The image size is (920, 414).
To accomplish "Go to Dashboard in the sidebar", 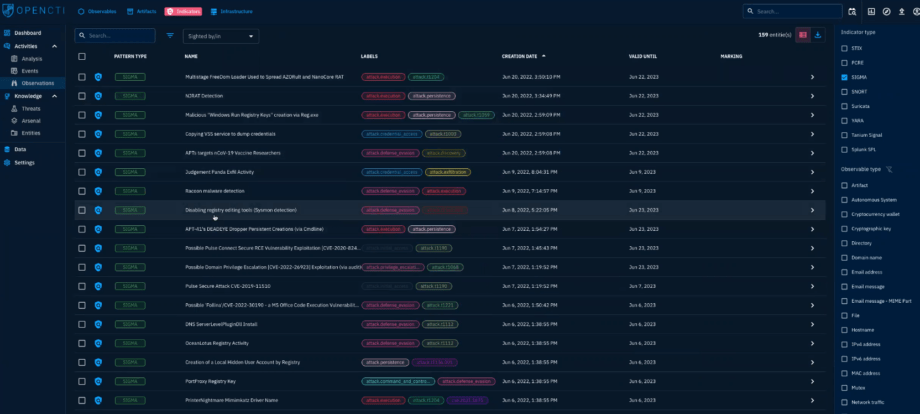I will click(x=27, y=33).
